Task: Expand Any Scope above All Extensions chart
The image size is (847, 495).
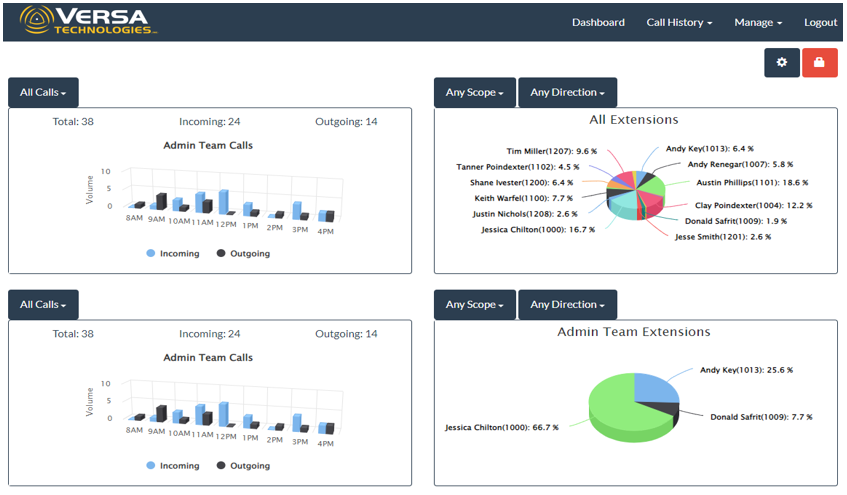Action: (x=474, y=93)
